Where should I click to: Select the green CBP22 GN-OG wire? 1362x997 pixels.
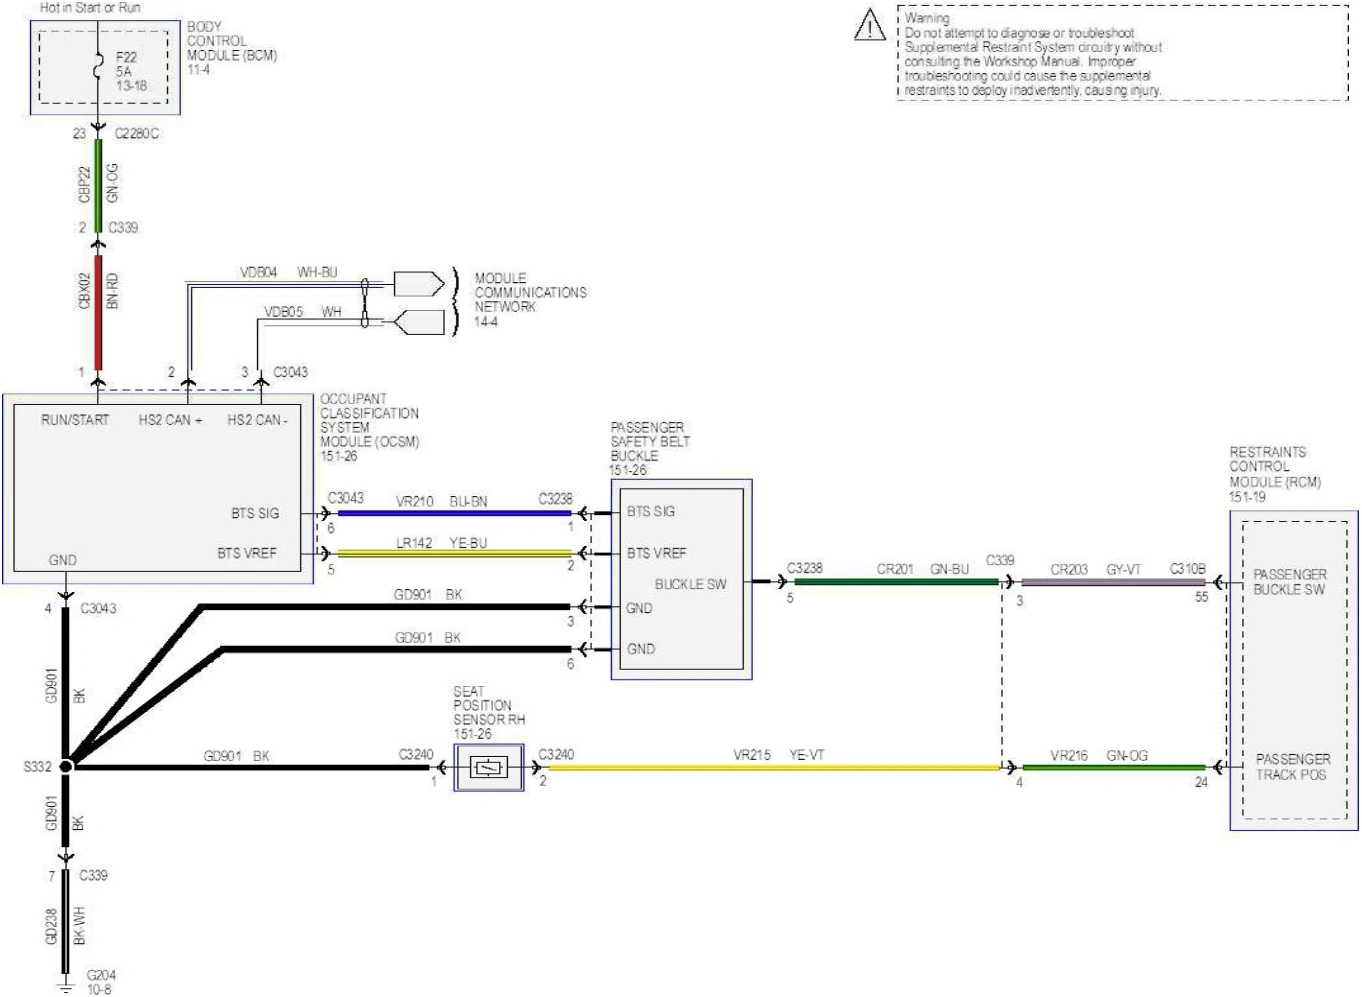[98, 186]
